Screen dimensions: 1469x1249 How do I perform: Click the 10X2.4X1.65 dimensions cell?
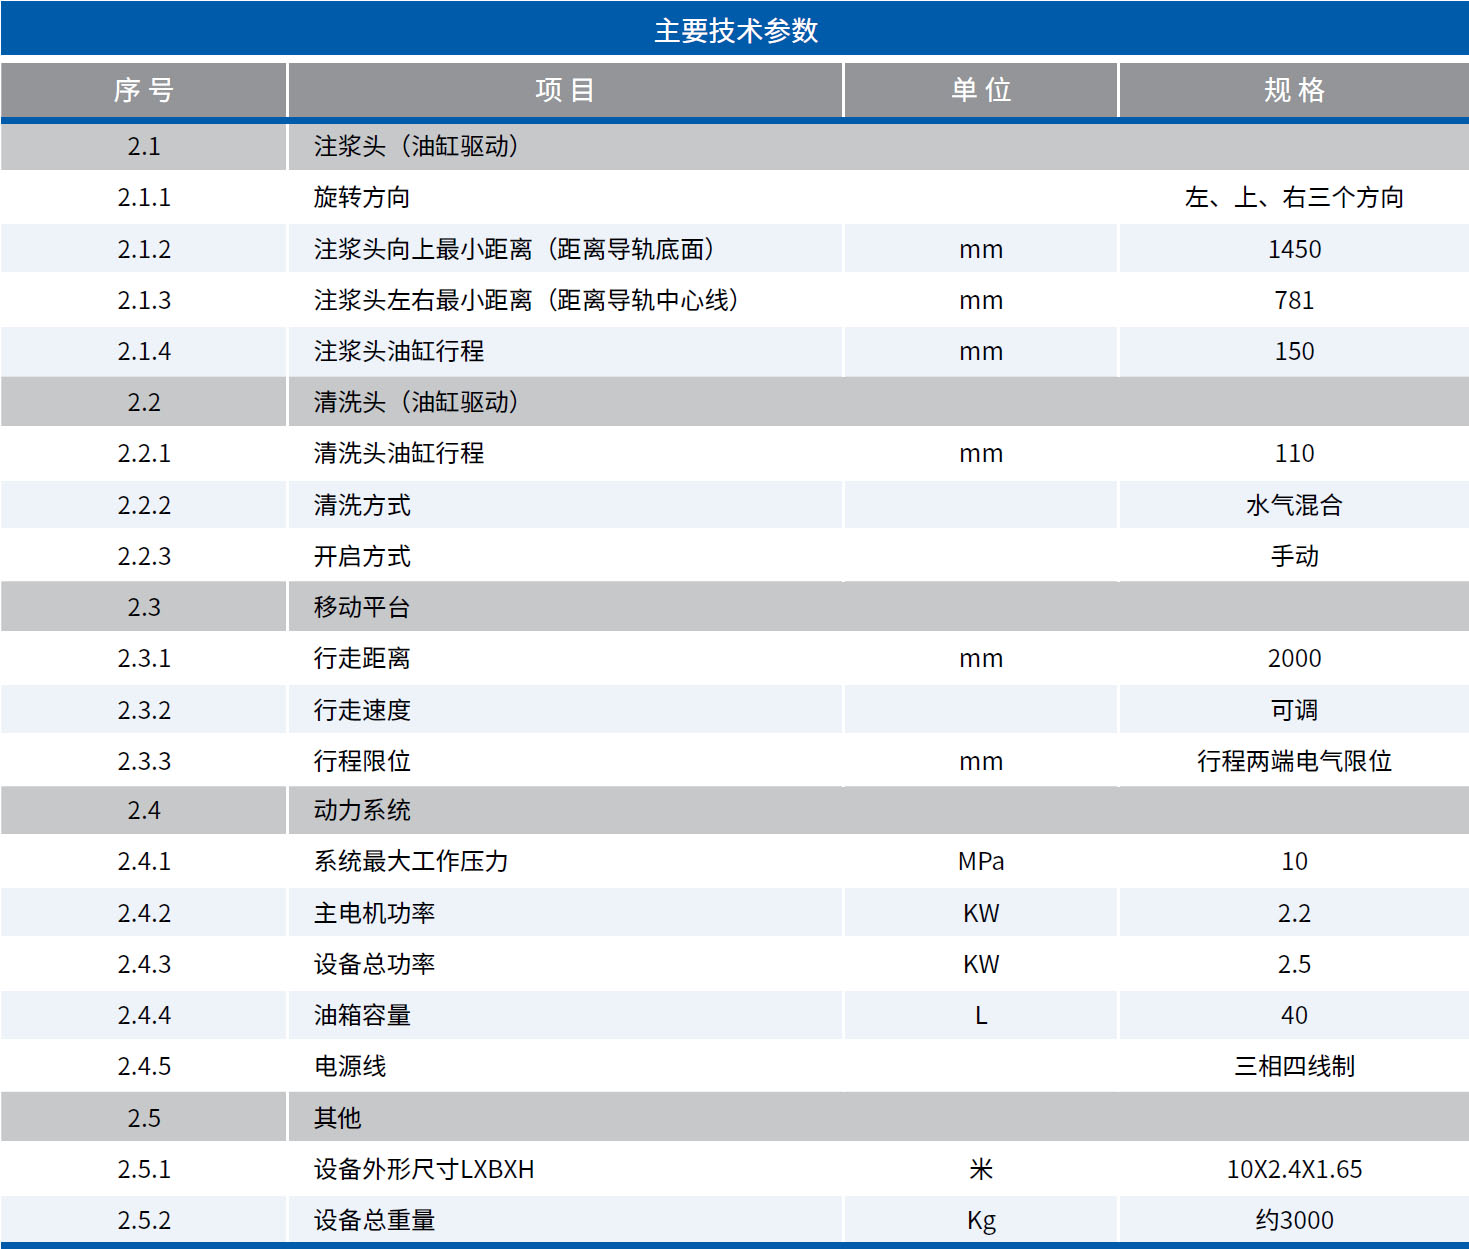click(1293, 1168)
